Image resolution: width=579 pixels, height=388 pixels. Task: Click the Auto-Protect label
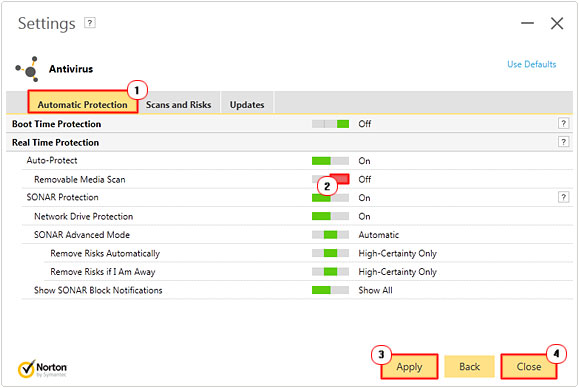tap(52, 161)
